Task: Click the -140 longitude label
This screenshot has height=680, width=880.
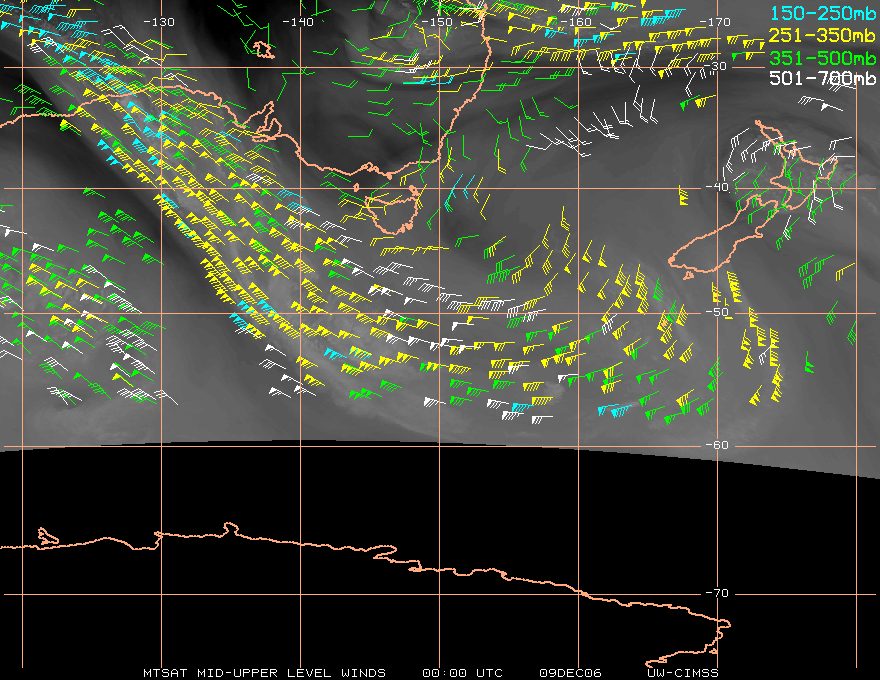Action: point(298,22)
